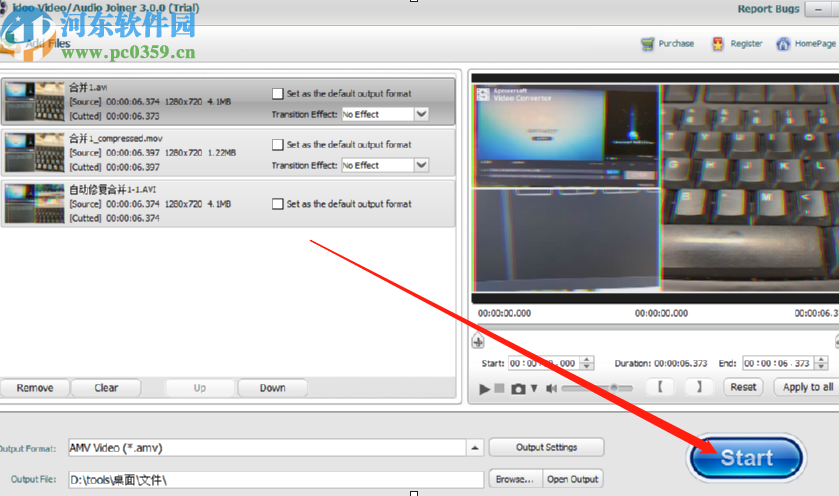Click the End time input field

point(779,363)
